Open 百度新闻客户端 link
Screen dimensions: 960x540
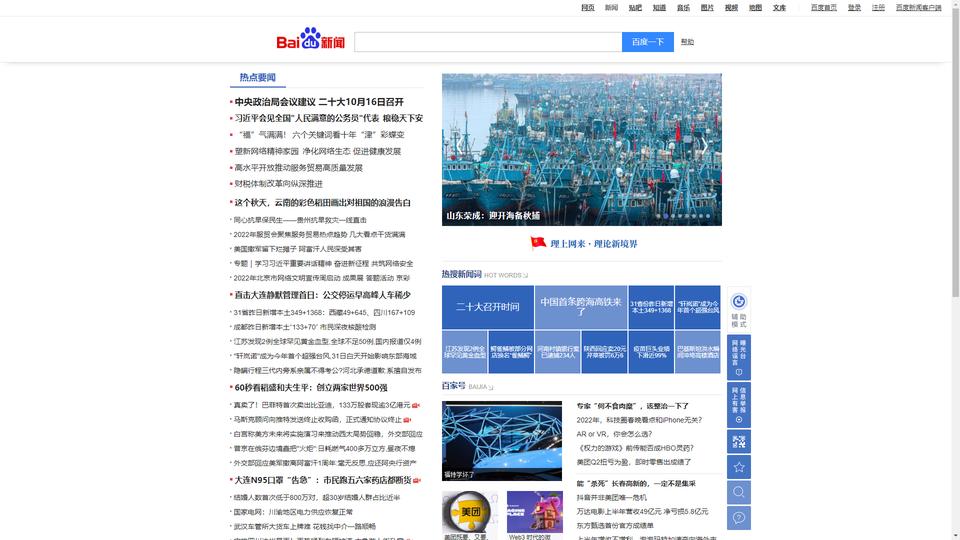(918, 8)
